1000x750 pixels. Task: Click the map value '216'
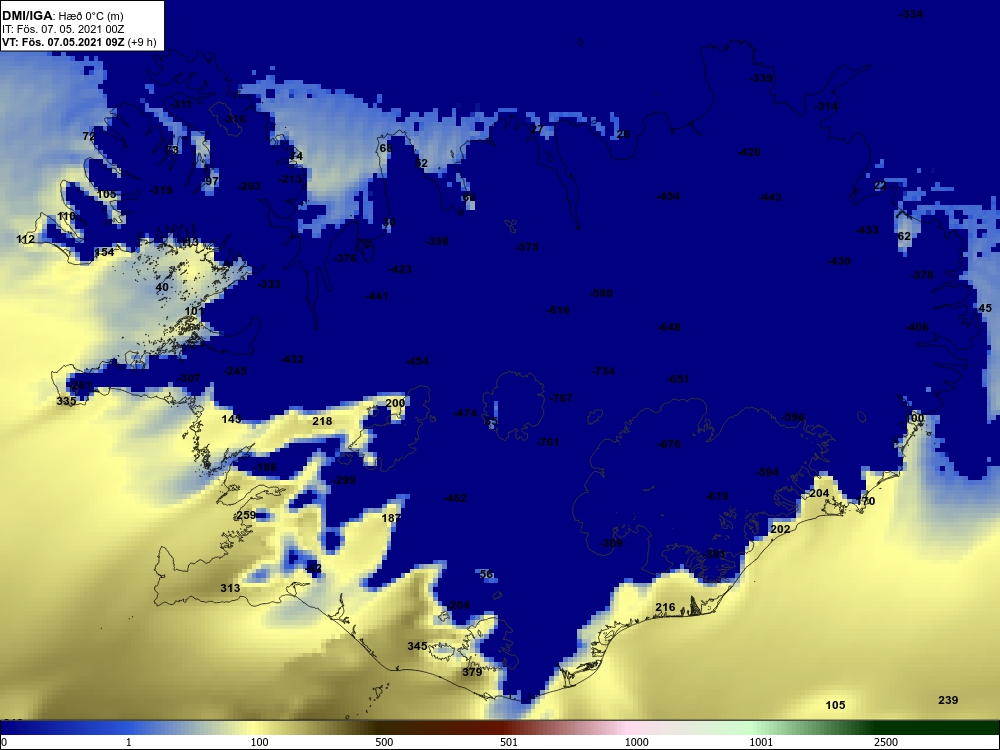click(x=665, y=607)
